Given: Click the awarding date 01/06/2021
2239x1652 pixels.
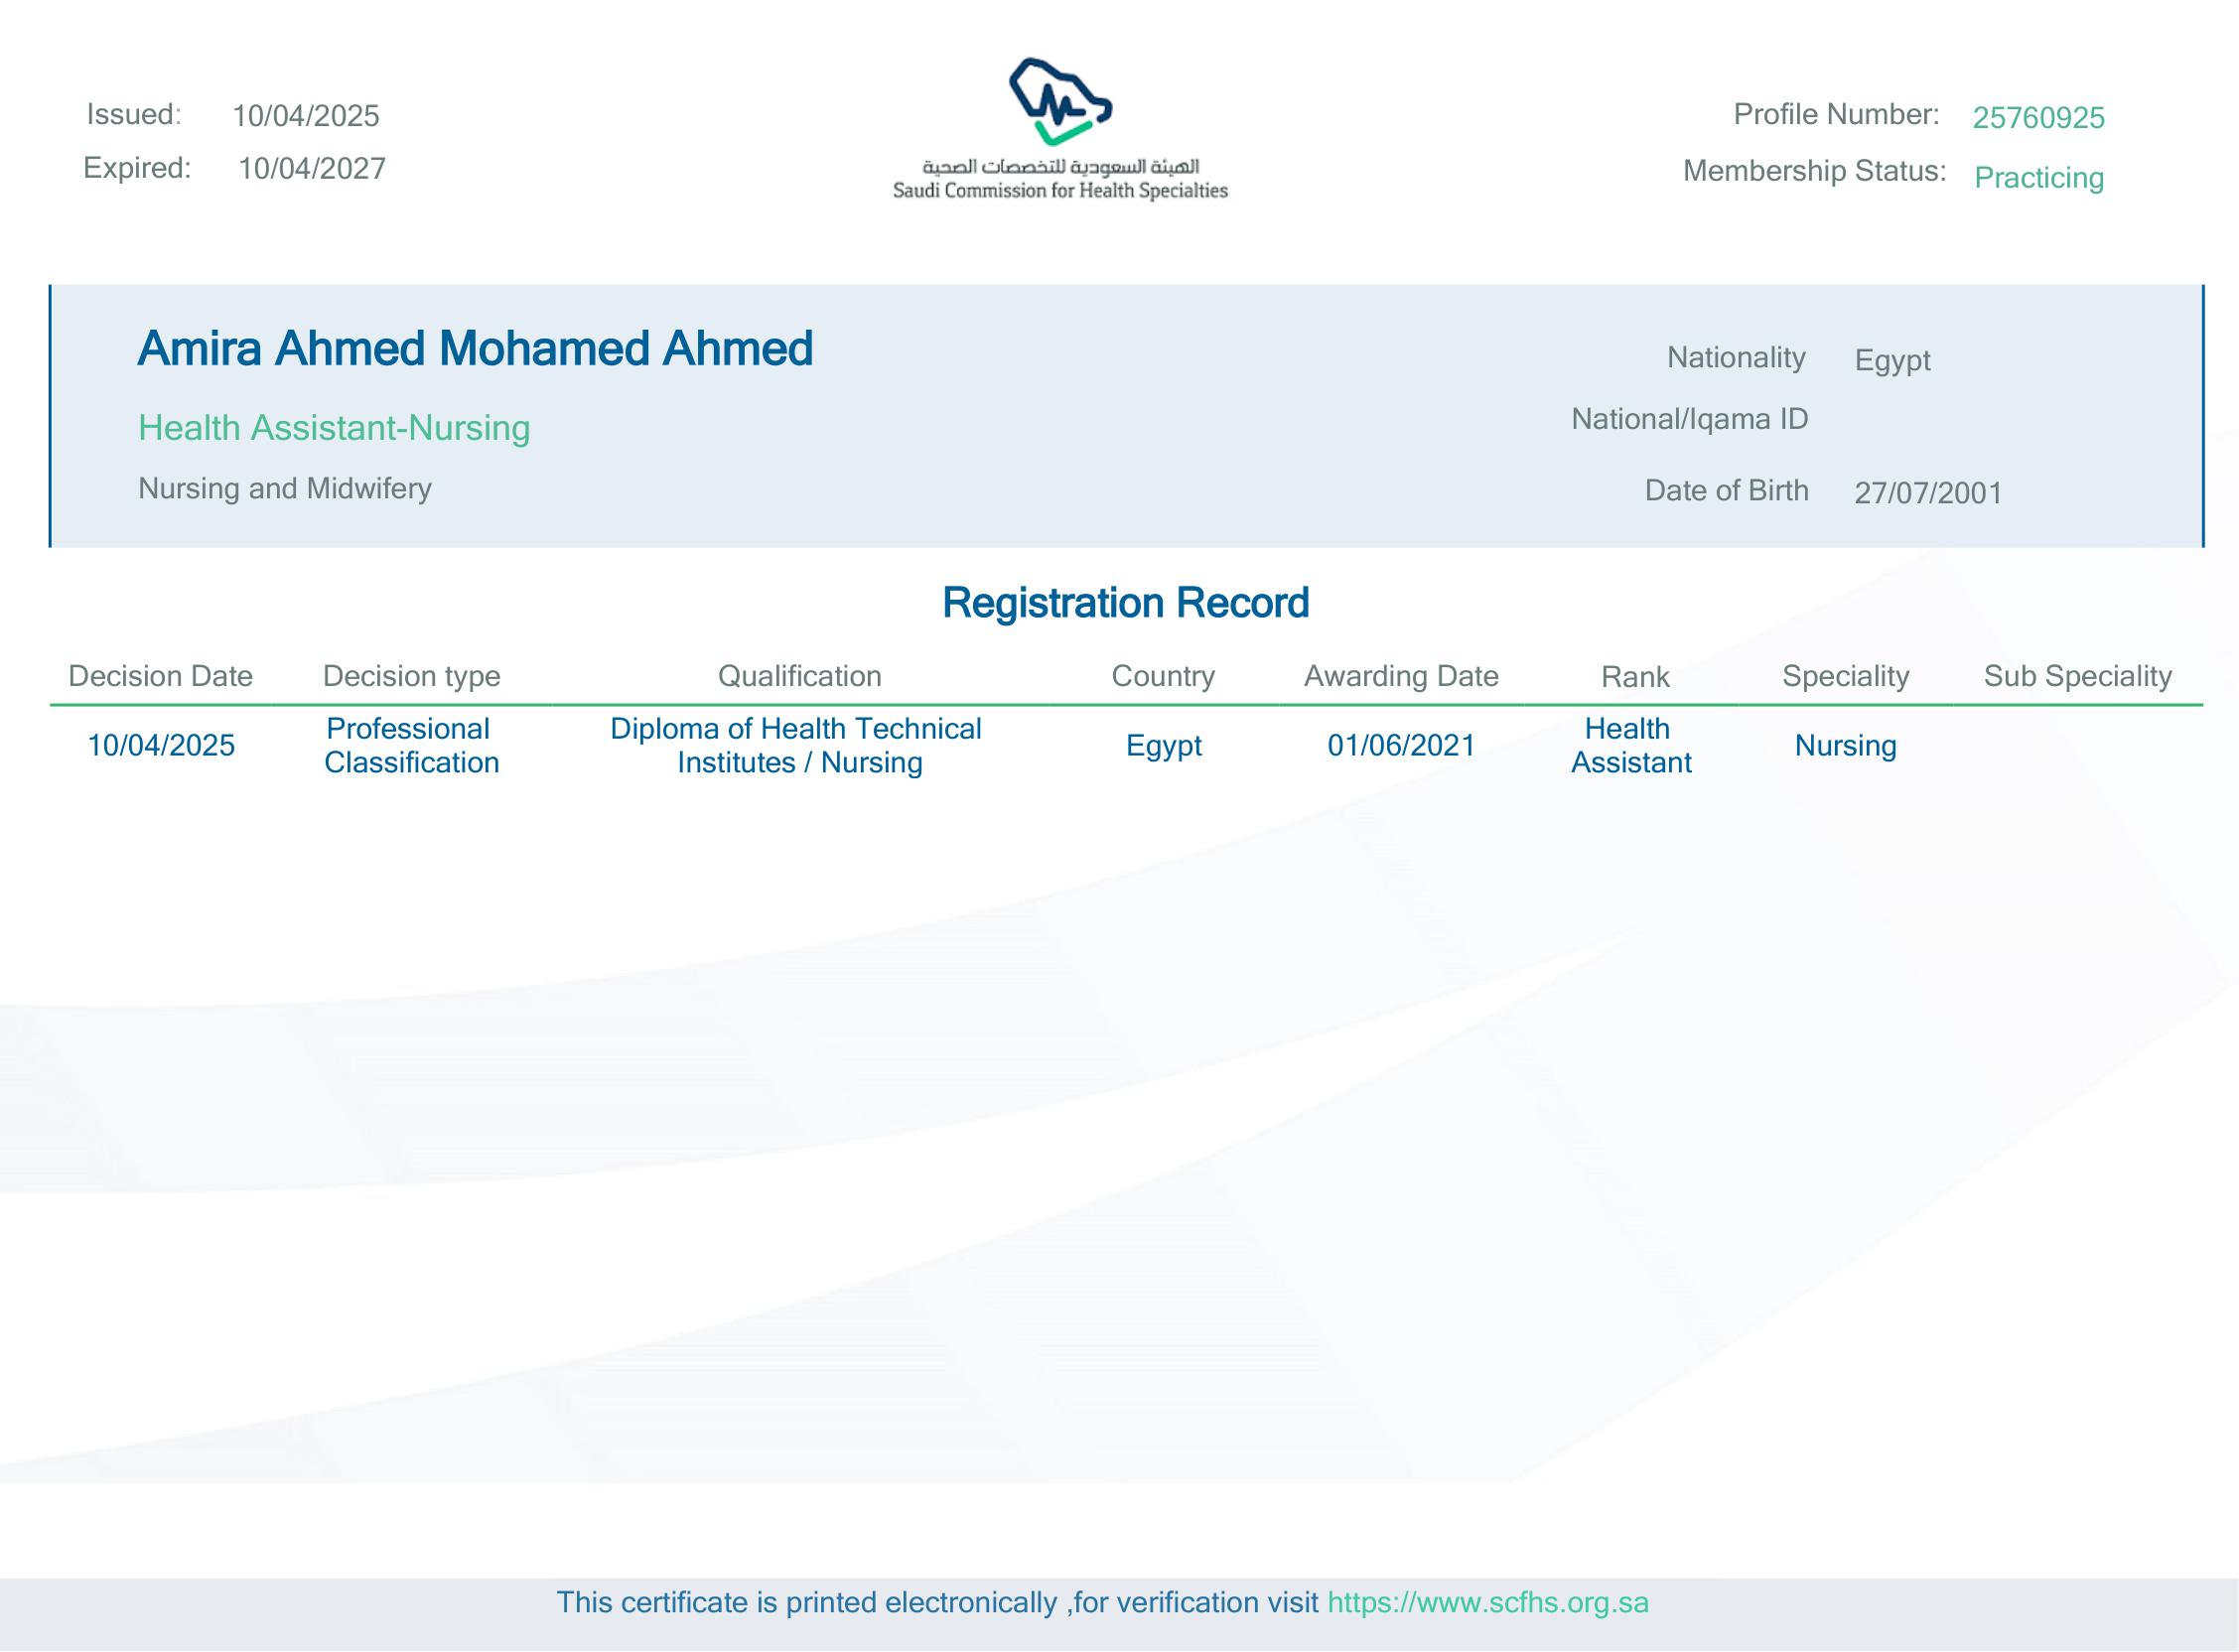Looking at the screenshot, I should pyautogui.click(x=1401, y=745).
